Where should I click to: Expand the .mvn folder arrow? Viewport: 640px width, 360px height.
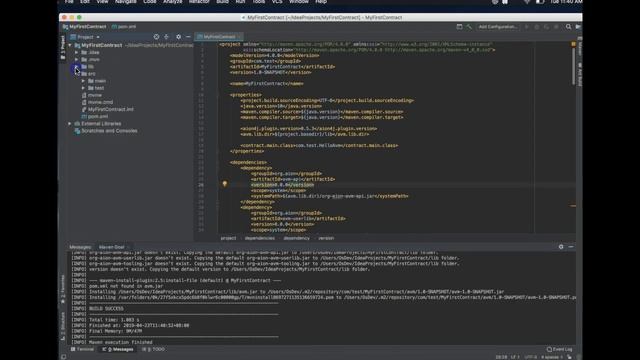pyautogui.click(x=77, y=60)
